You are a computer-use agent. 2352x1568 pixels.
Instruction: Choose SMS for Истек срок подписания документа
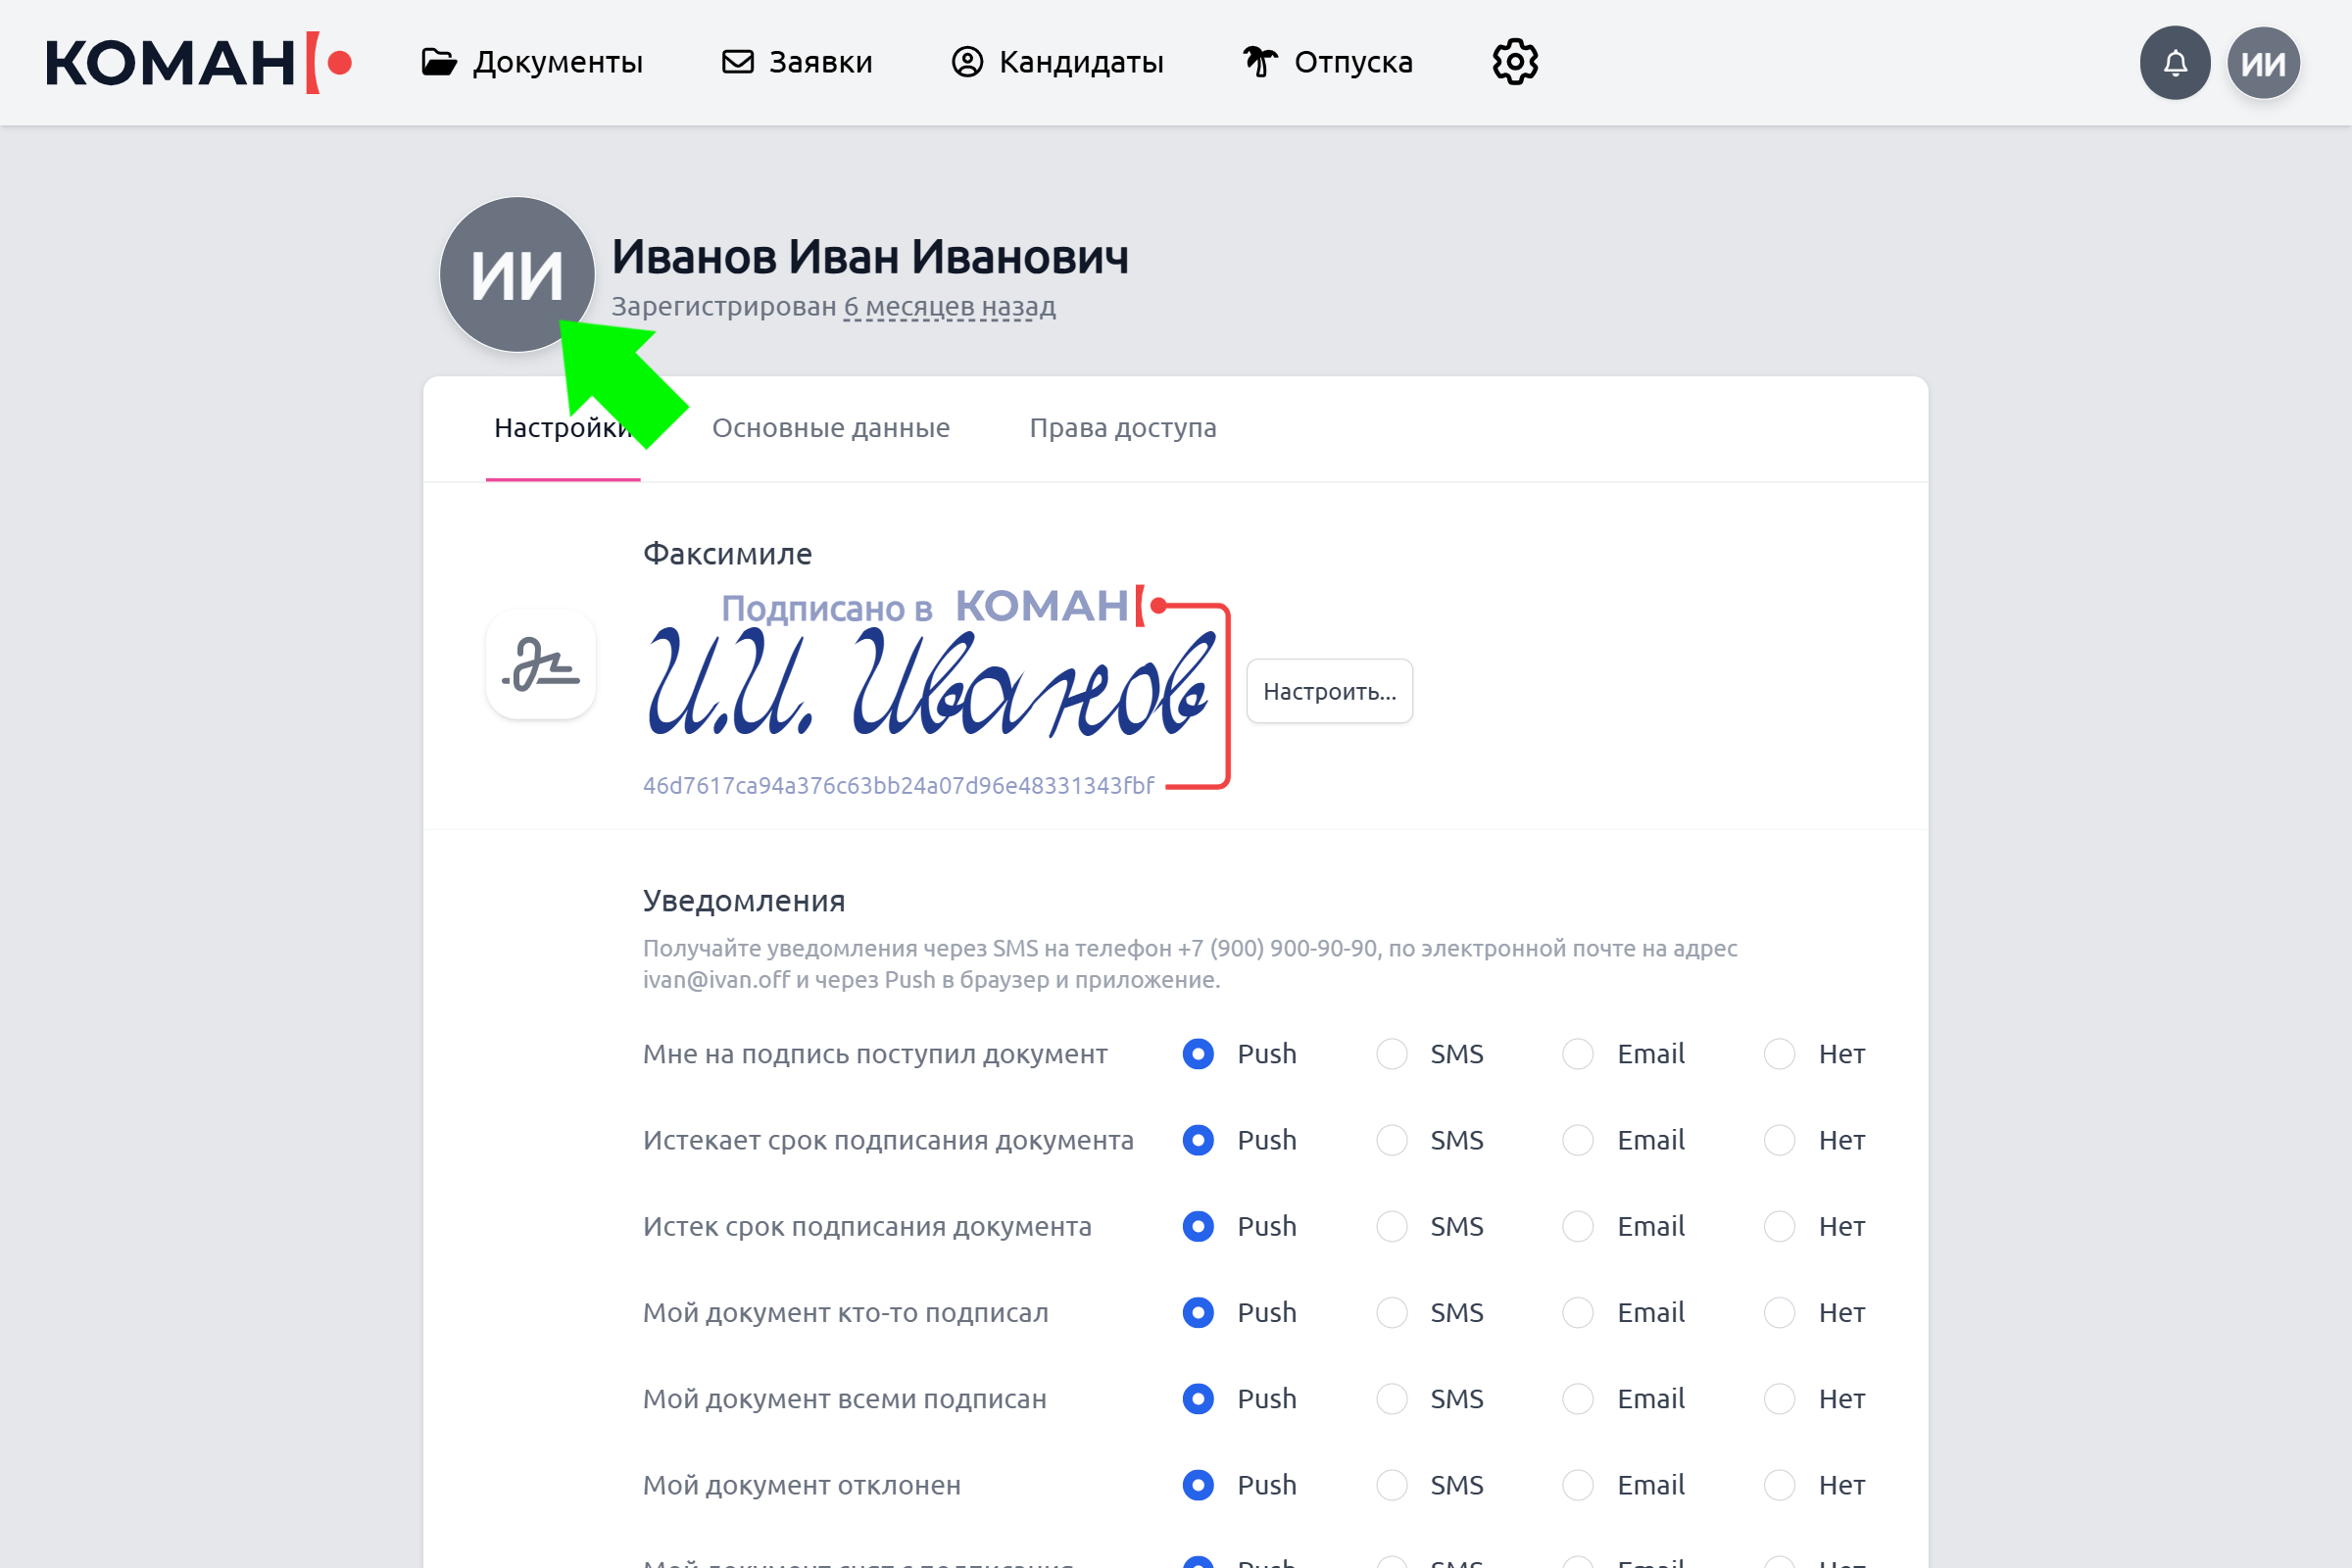(x=1392, y=1227)
